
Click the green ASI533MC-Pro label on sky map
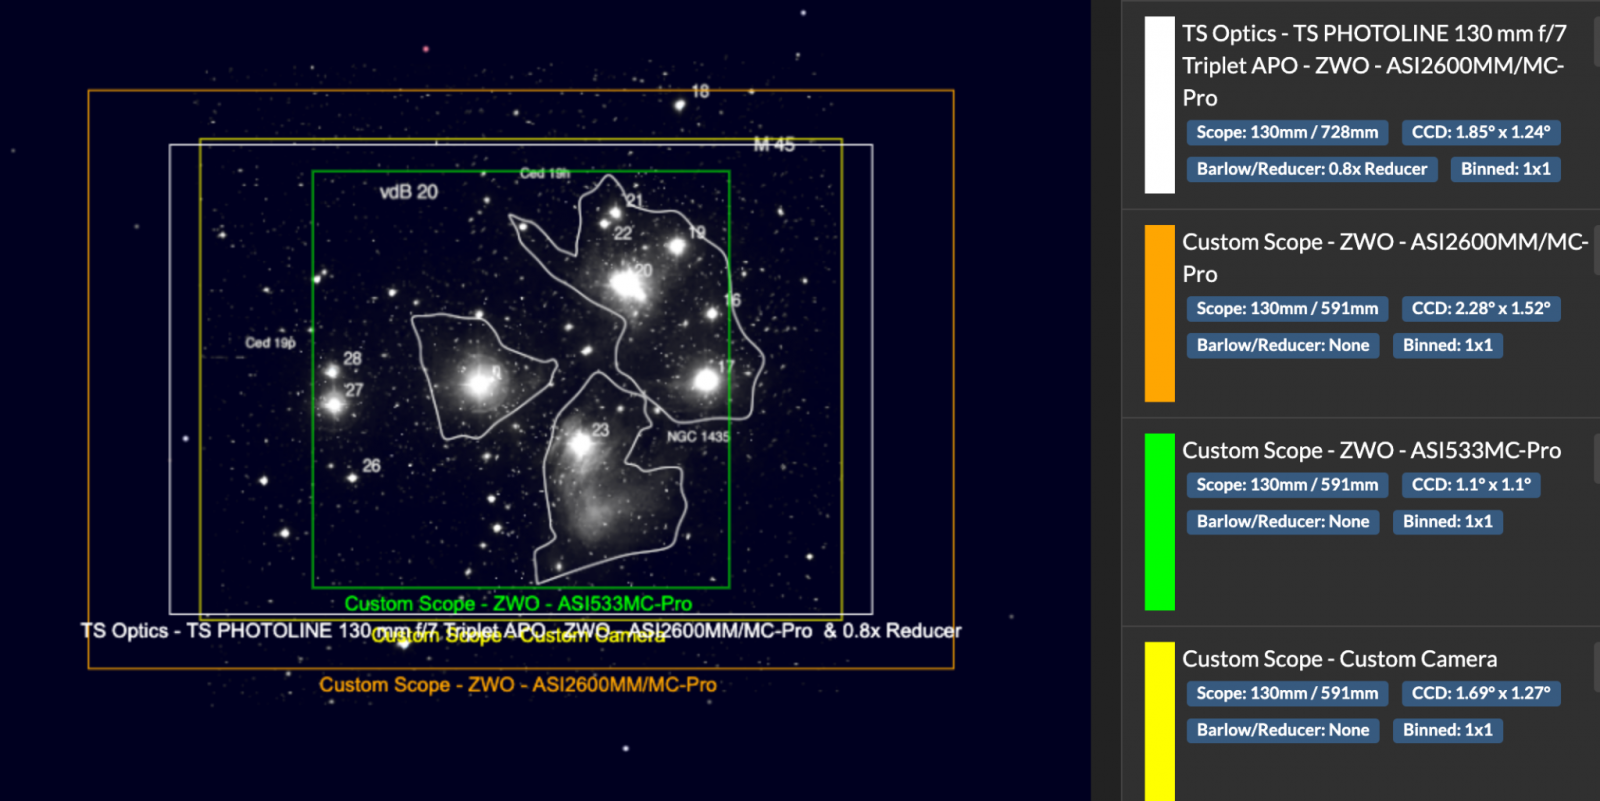[518, 604]
